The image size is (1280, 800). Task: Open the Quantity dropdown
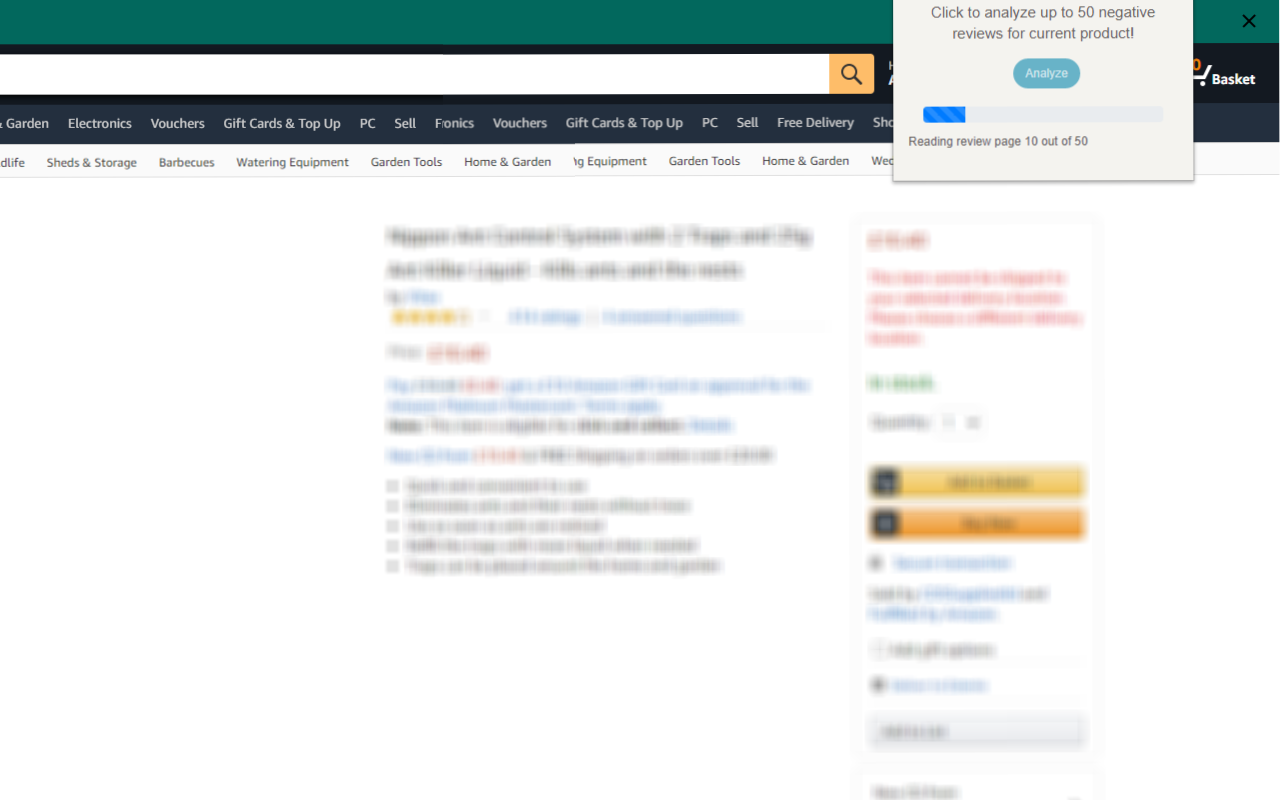(x=960, y=422)
